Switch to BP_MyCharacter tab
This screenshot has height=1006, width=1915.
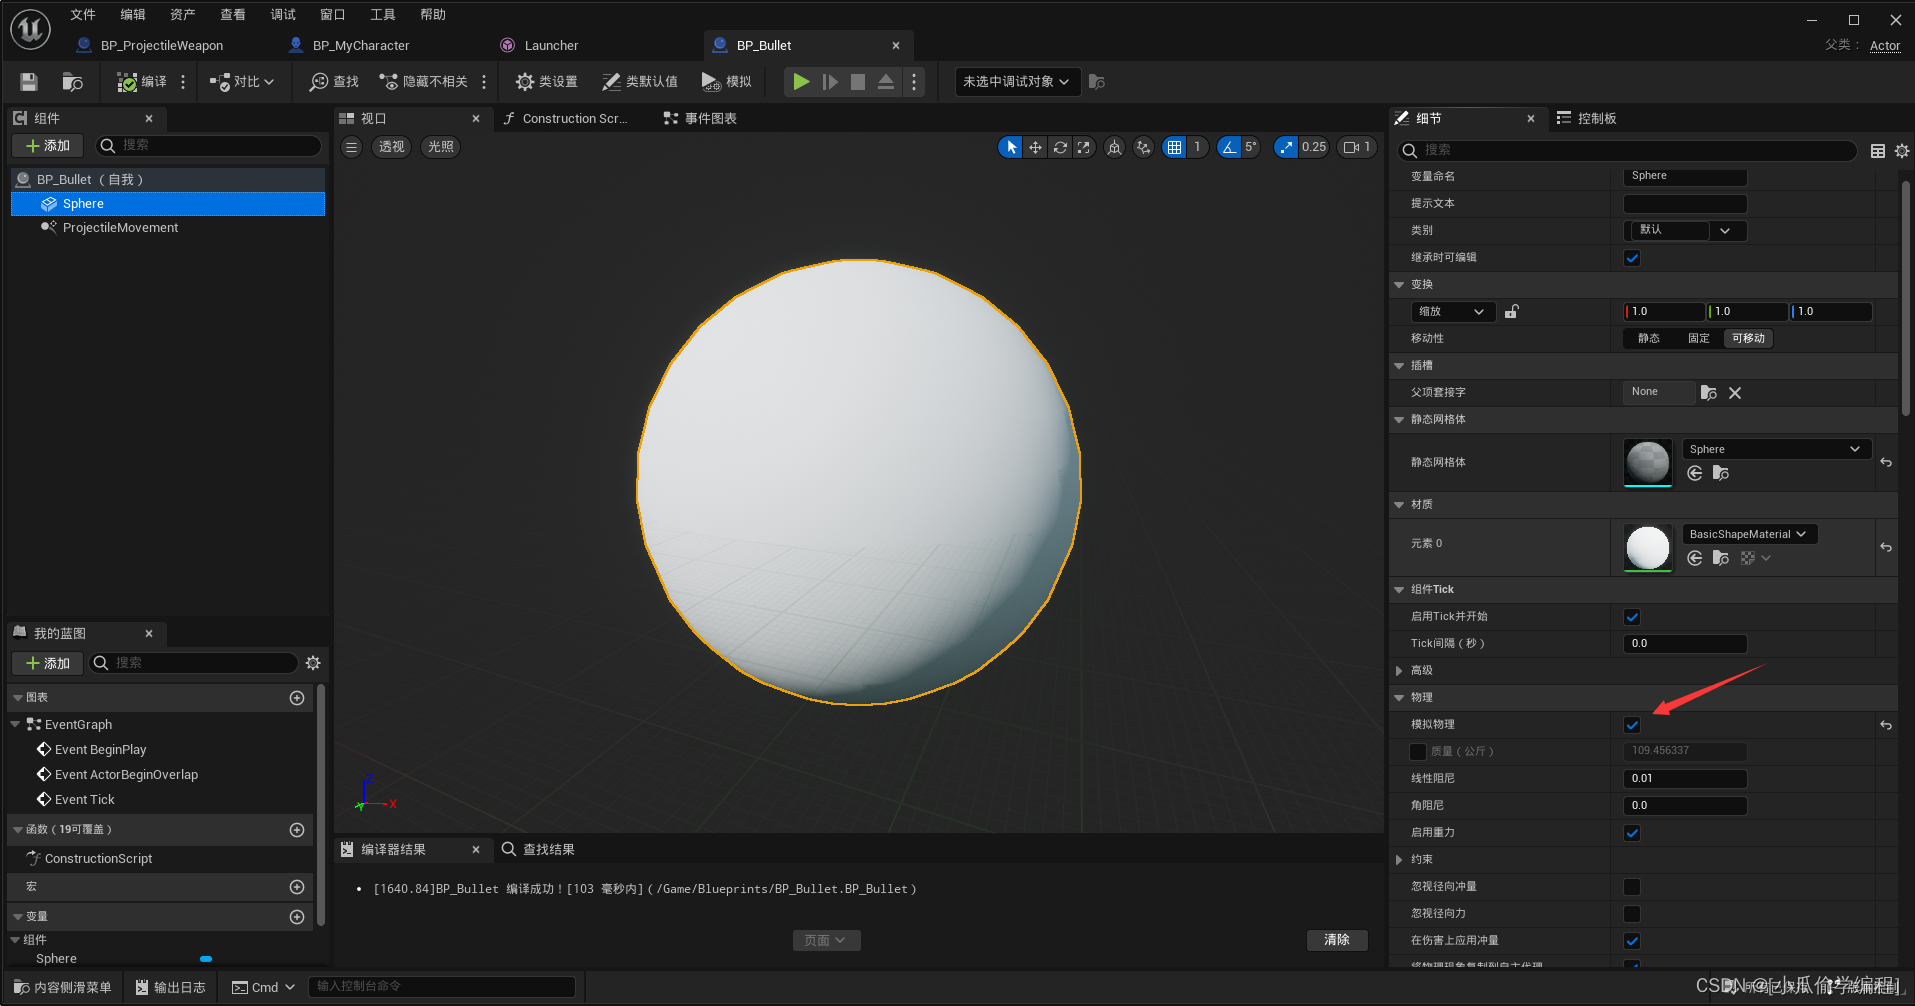tap(360, 46)
